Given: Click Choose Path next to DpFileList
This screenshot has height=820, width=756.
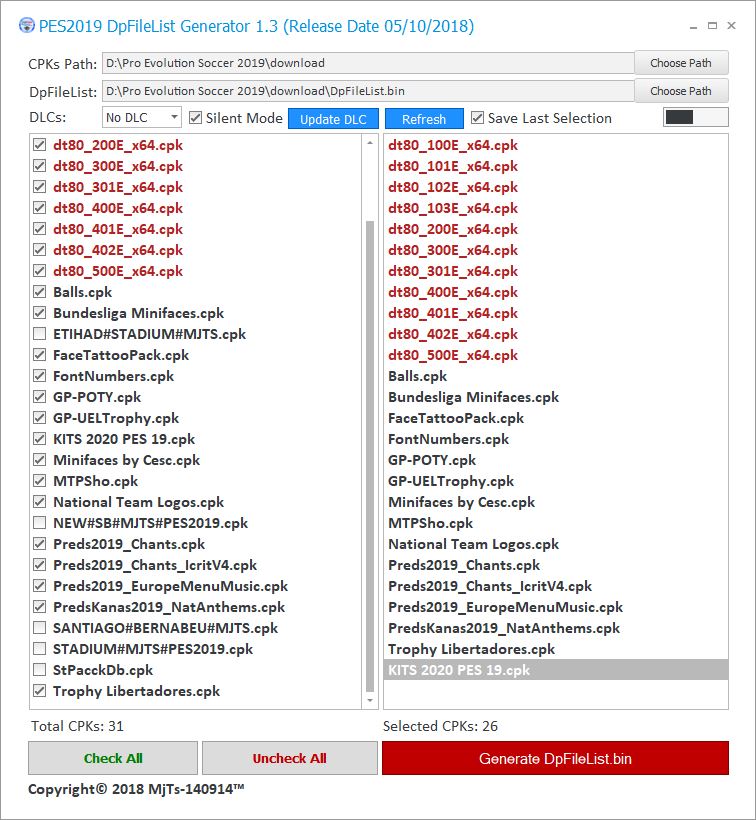Looking at the screenshot, I should pyautogui.click(x=681, y=91).
